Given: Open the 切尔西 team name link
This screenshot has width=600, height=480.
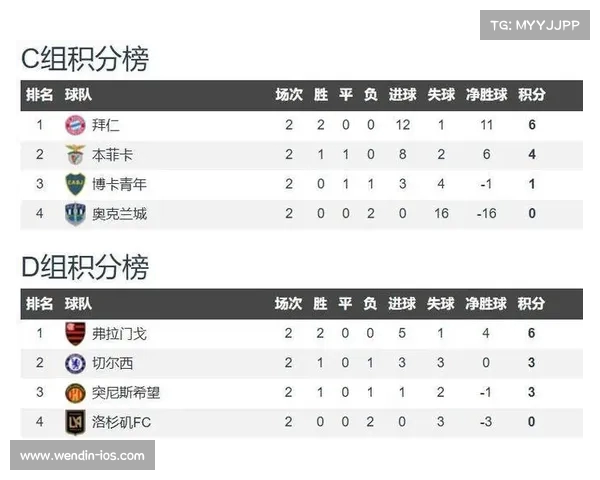Looking at the screenshot, I should tap(112, 363).
